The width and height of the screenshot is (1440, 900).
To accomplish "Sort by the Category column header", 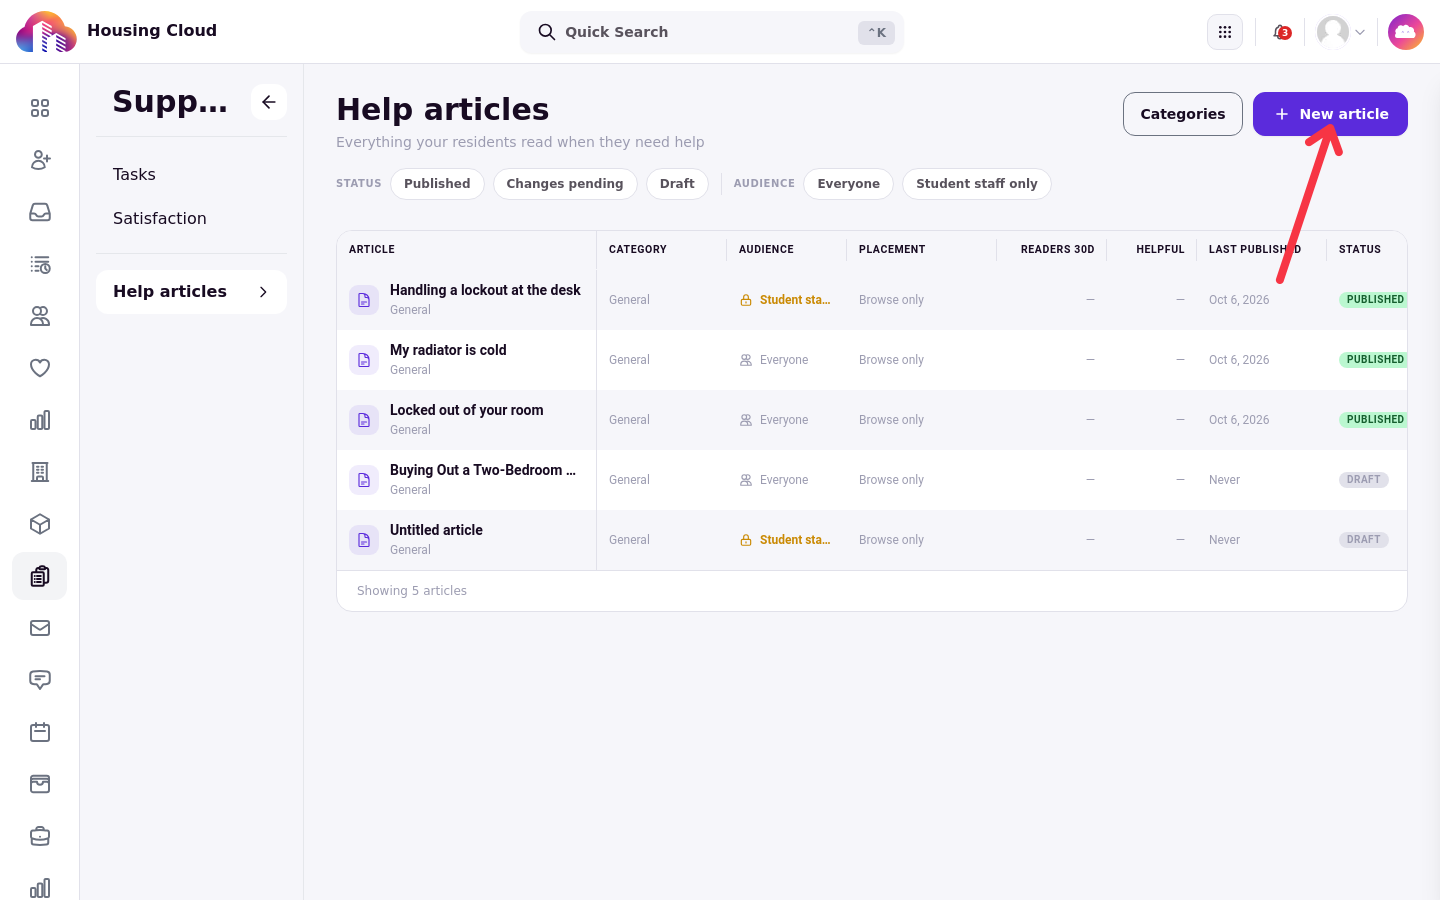I will click(x=638, y=249).
